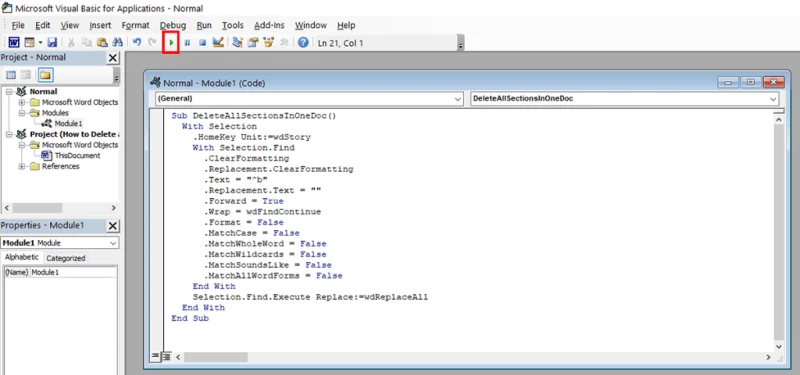
Task: Open the View menu
Action: tap(70, 25)
